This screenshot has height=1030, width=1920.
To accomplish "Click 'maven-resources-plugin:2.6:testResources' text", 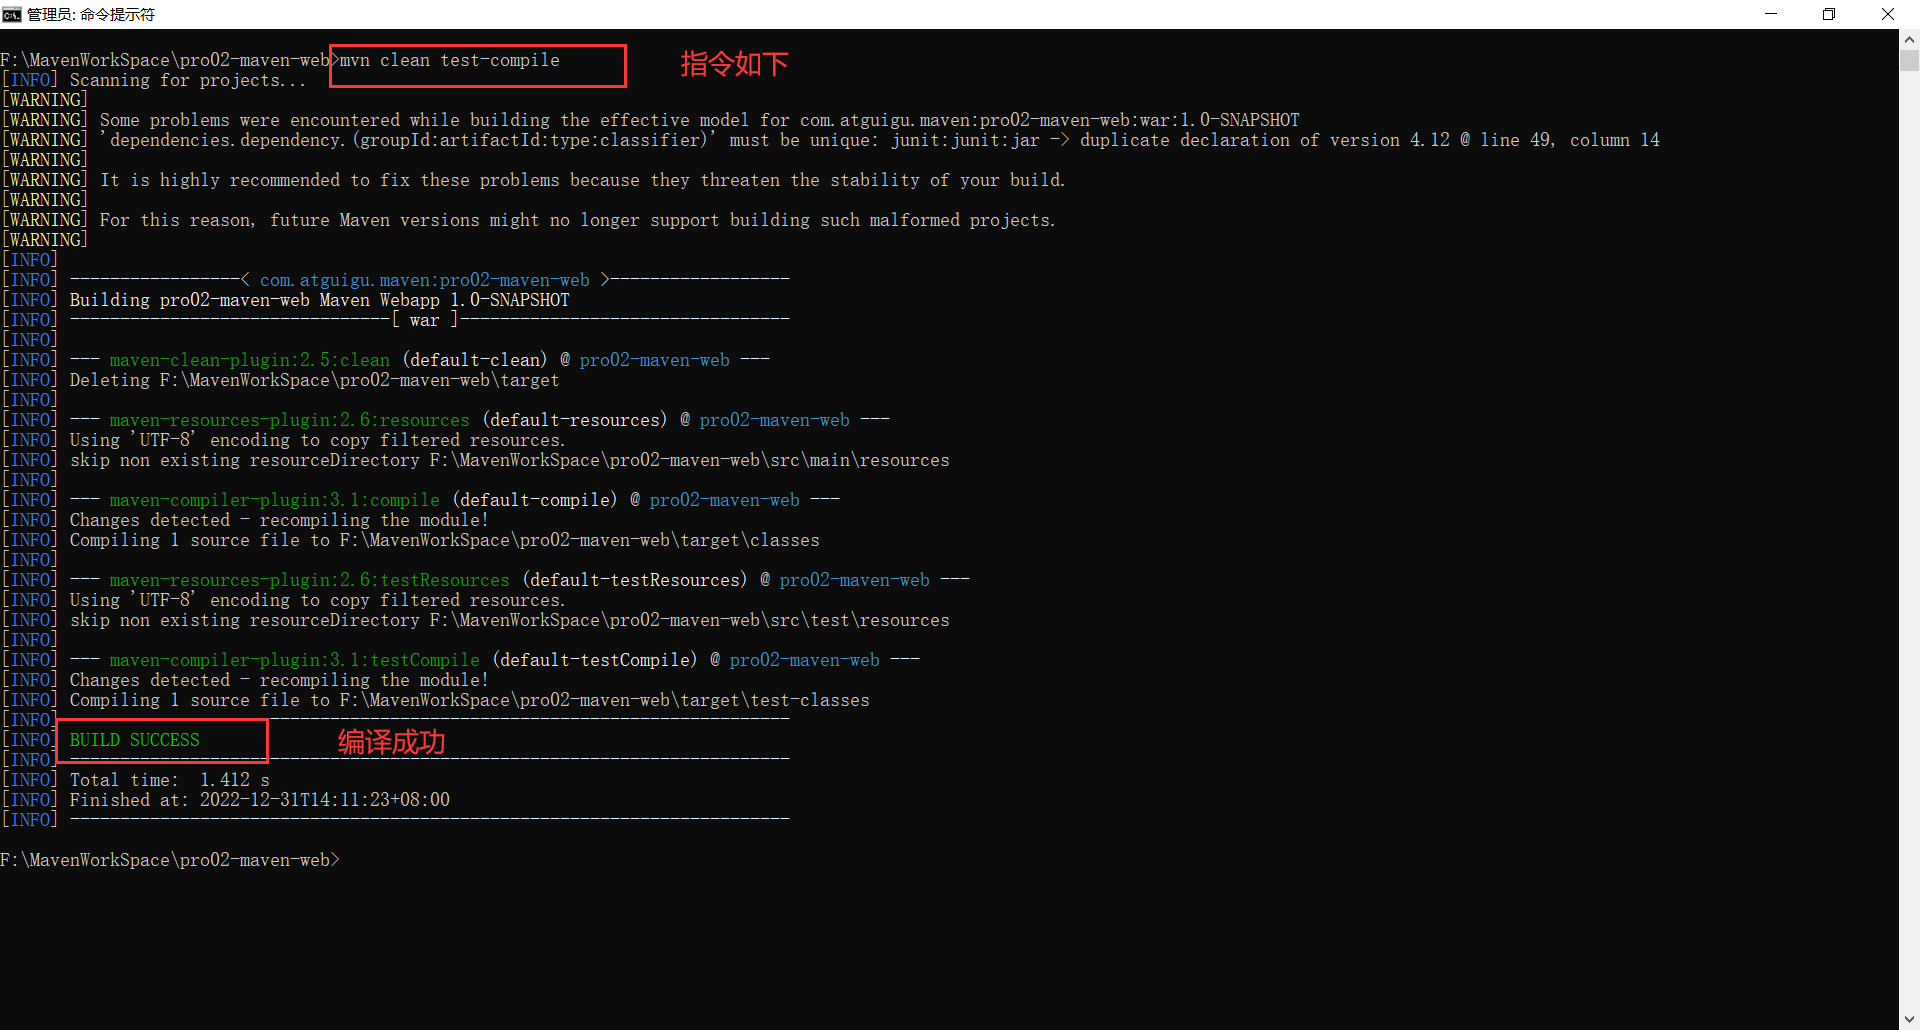I will (310, 580).
